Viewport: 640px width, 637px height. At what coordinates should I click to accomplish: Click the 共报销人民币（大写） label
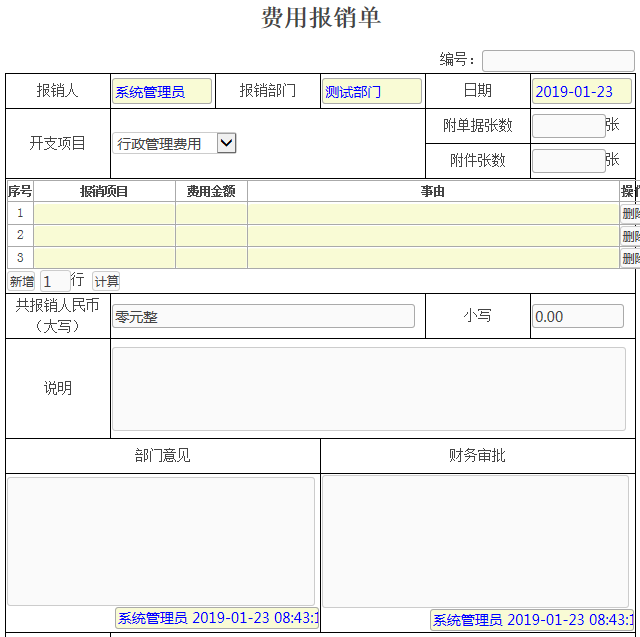[x=58, y=315]
